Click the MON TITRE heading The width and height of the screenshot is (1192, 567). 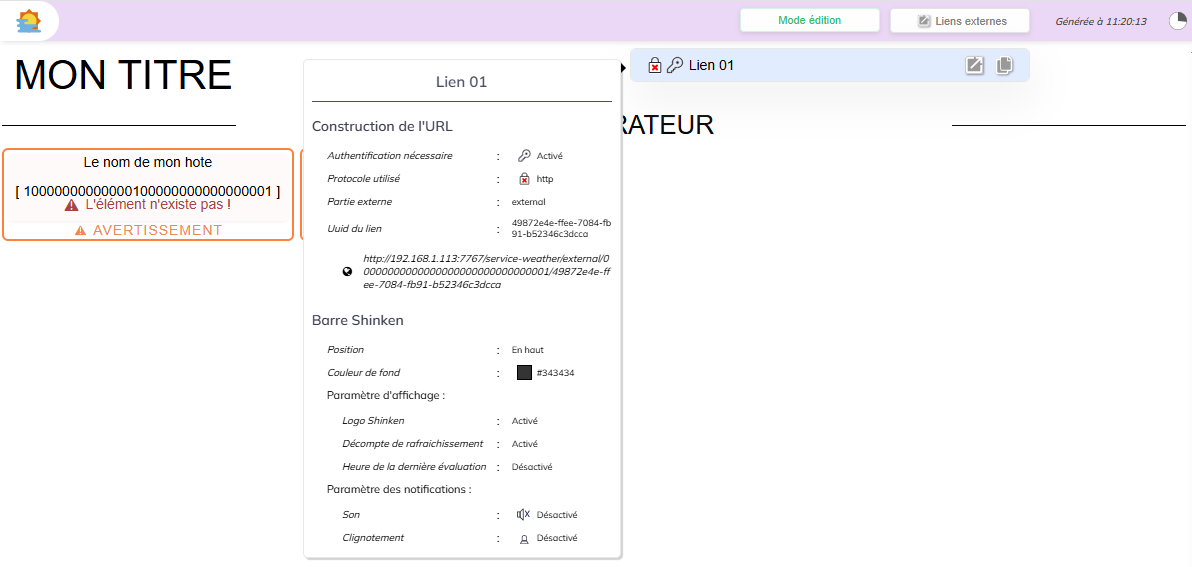tap(123, 76)
